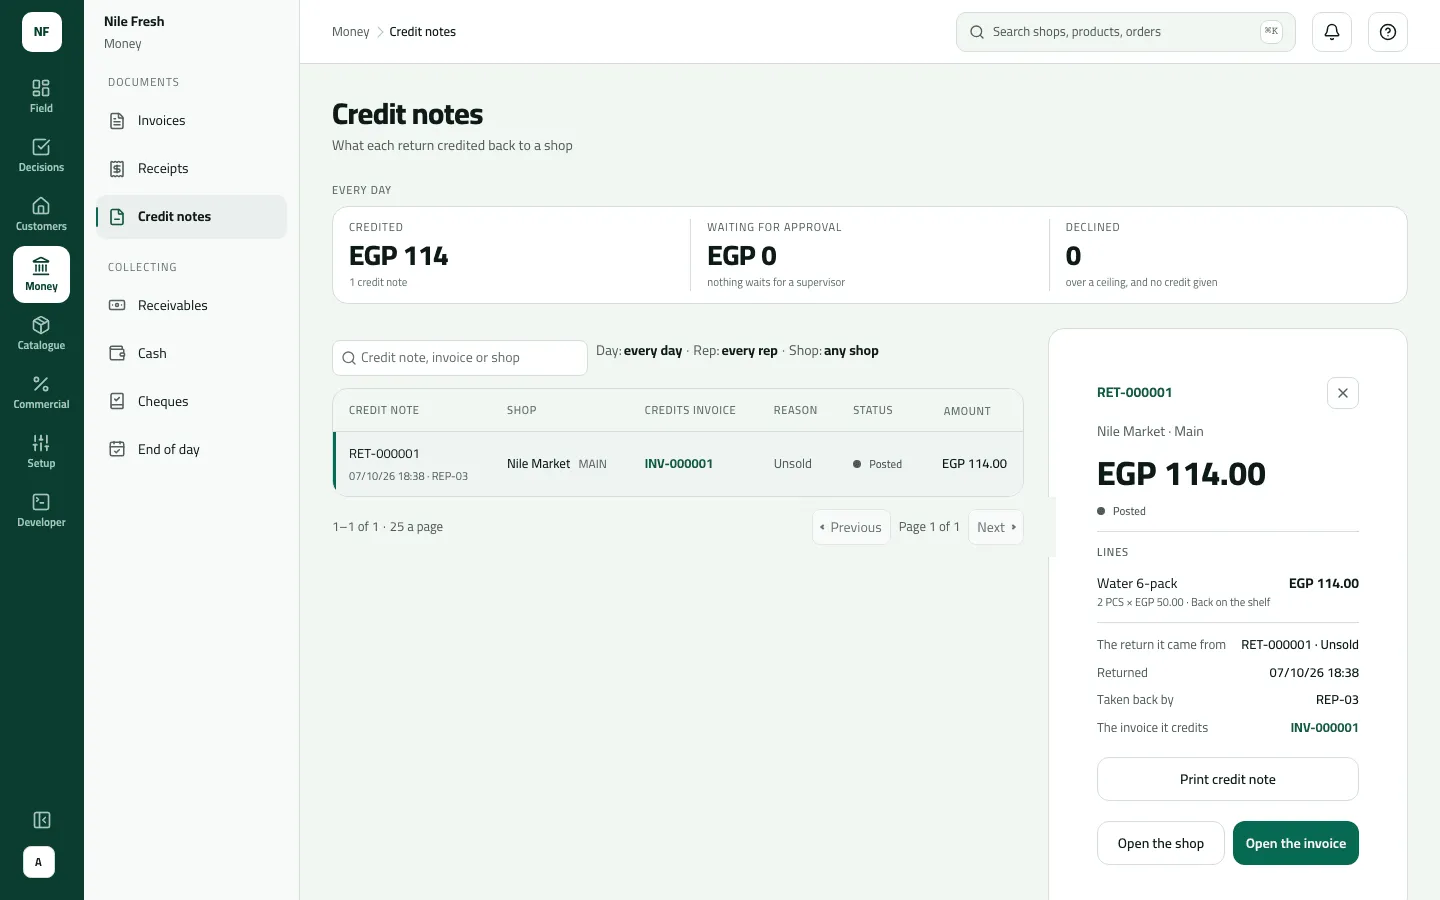Open INV-000001 link in detail panel
This screenshot has height=900, width=1440.
1324,728
